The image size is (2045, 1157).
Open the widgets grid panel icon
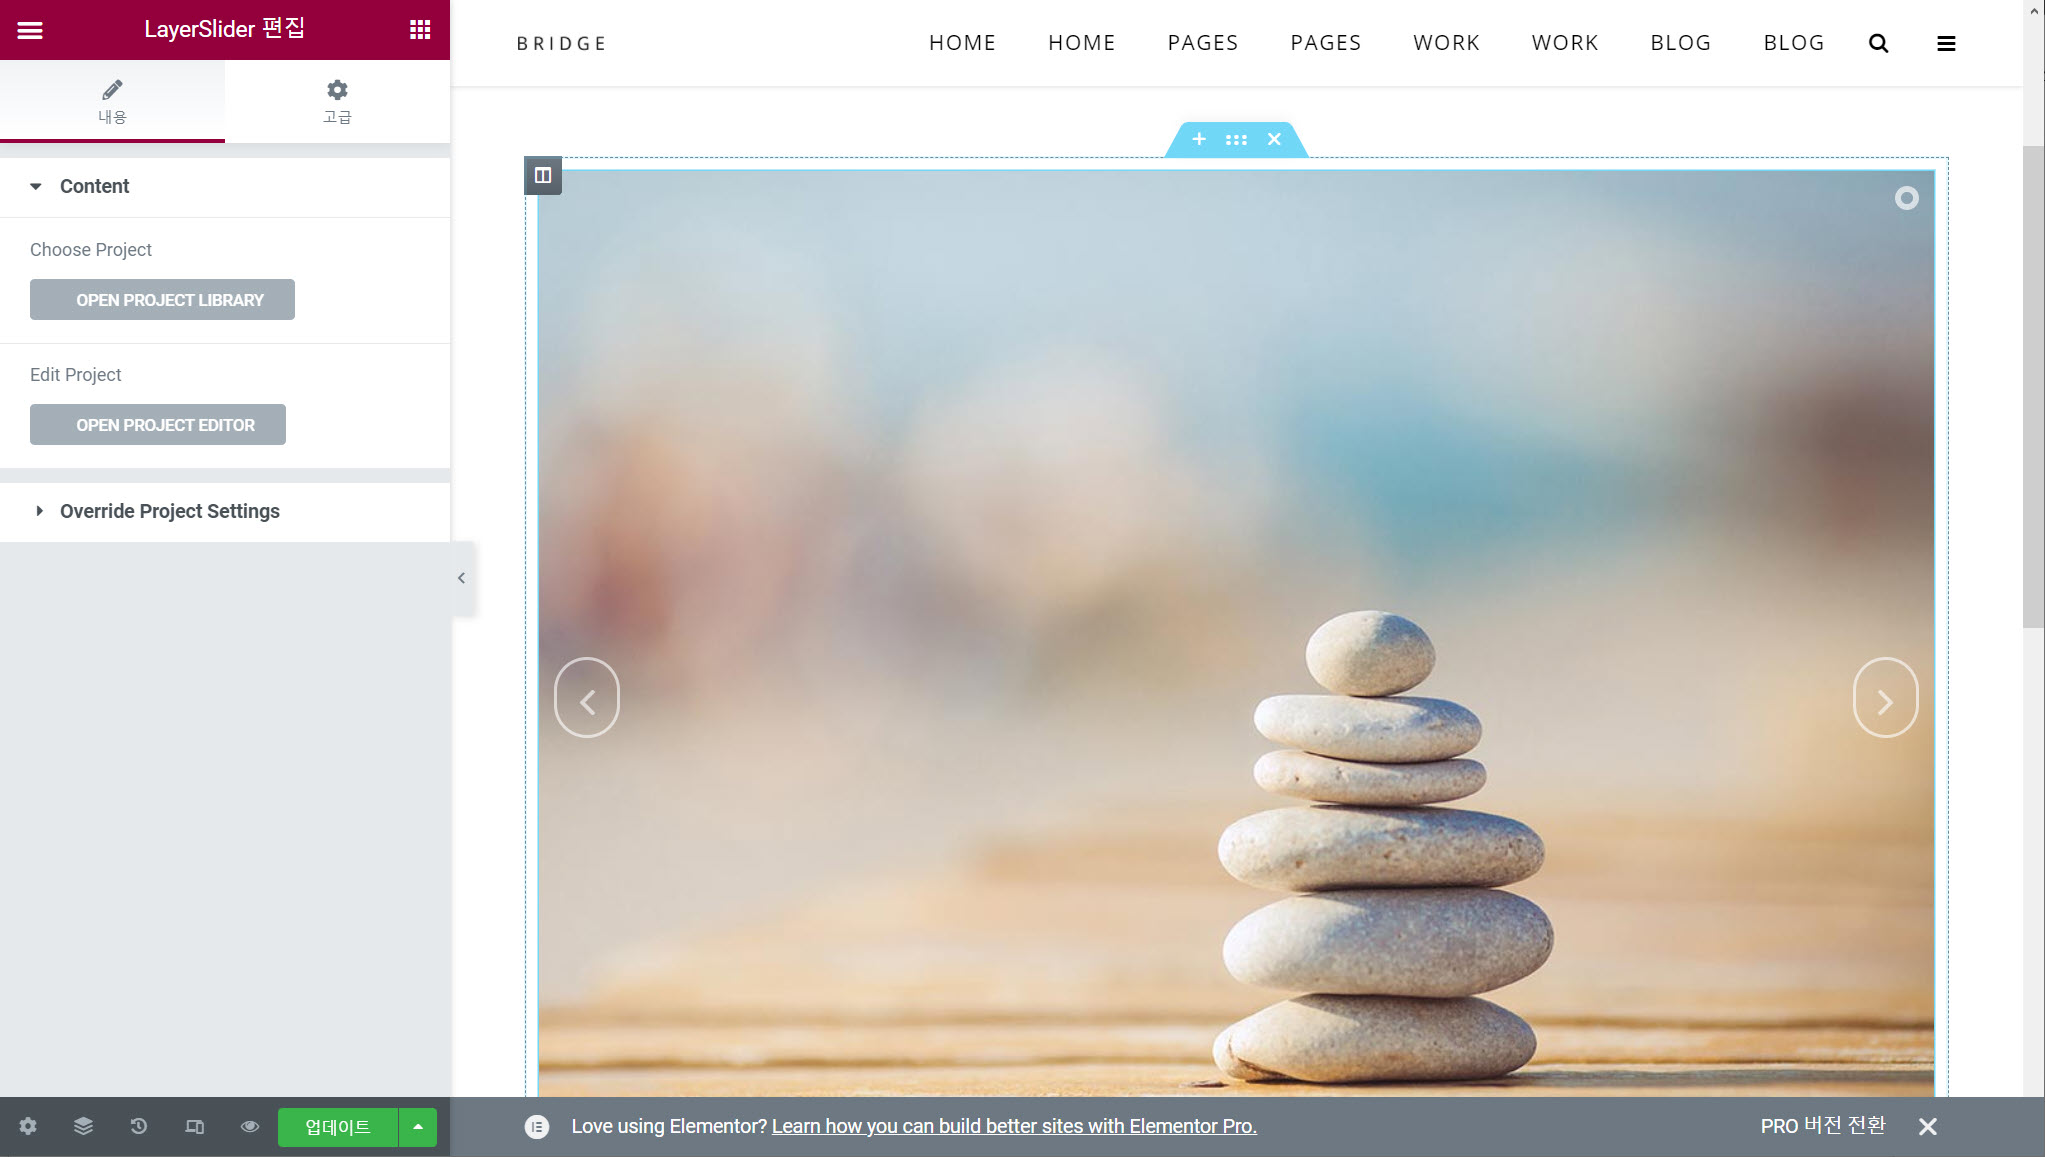[x=420, y=30]
